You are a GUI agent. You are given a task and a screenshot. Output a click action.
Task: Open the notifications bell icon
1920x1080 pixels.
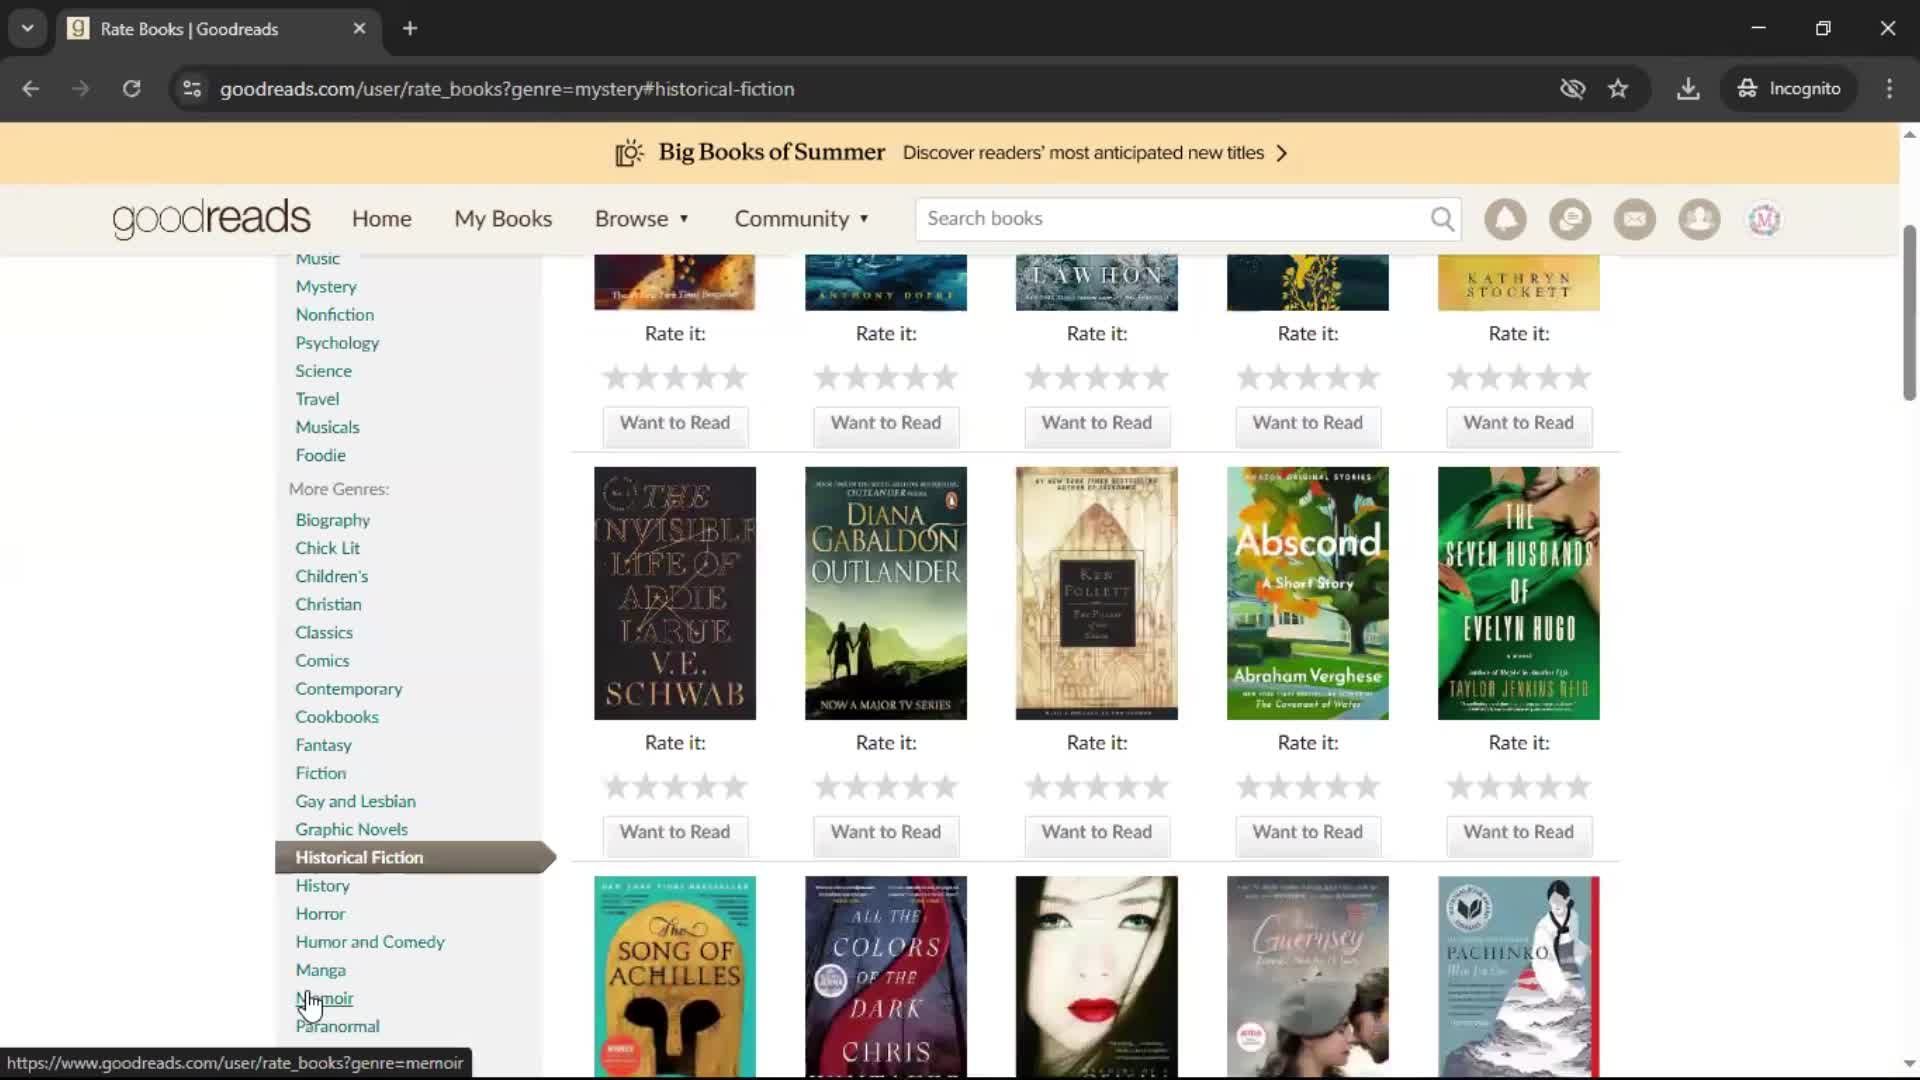point(1505,219)
